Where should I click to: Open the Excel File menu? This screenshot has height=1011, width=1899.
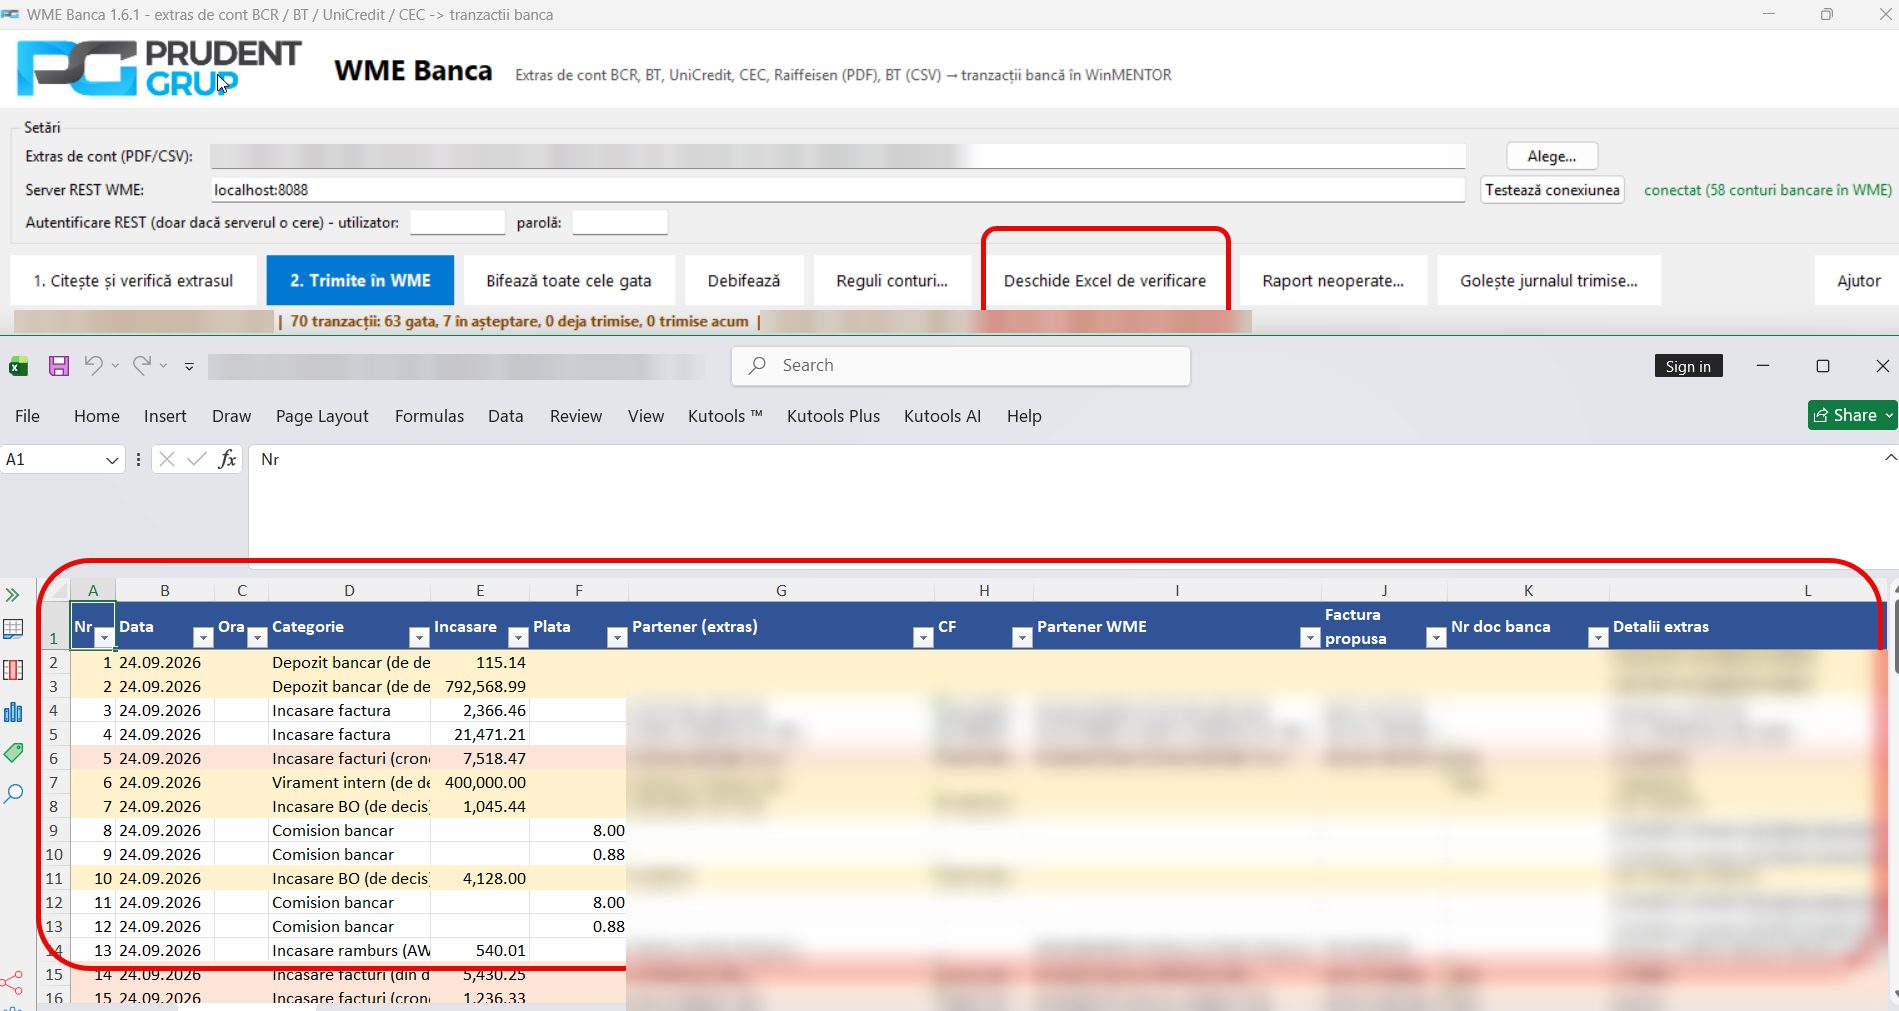pyautogui.click(x=28, y=416)
